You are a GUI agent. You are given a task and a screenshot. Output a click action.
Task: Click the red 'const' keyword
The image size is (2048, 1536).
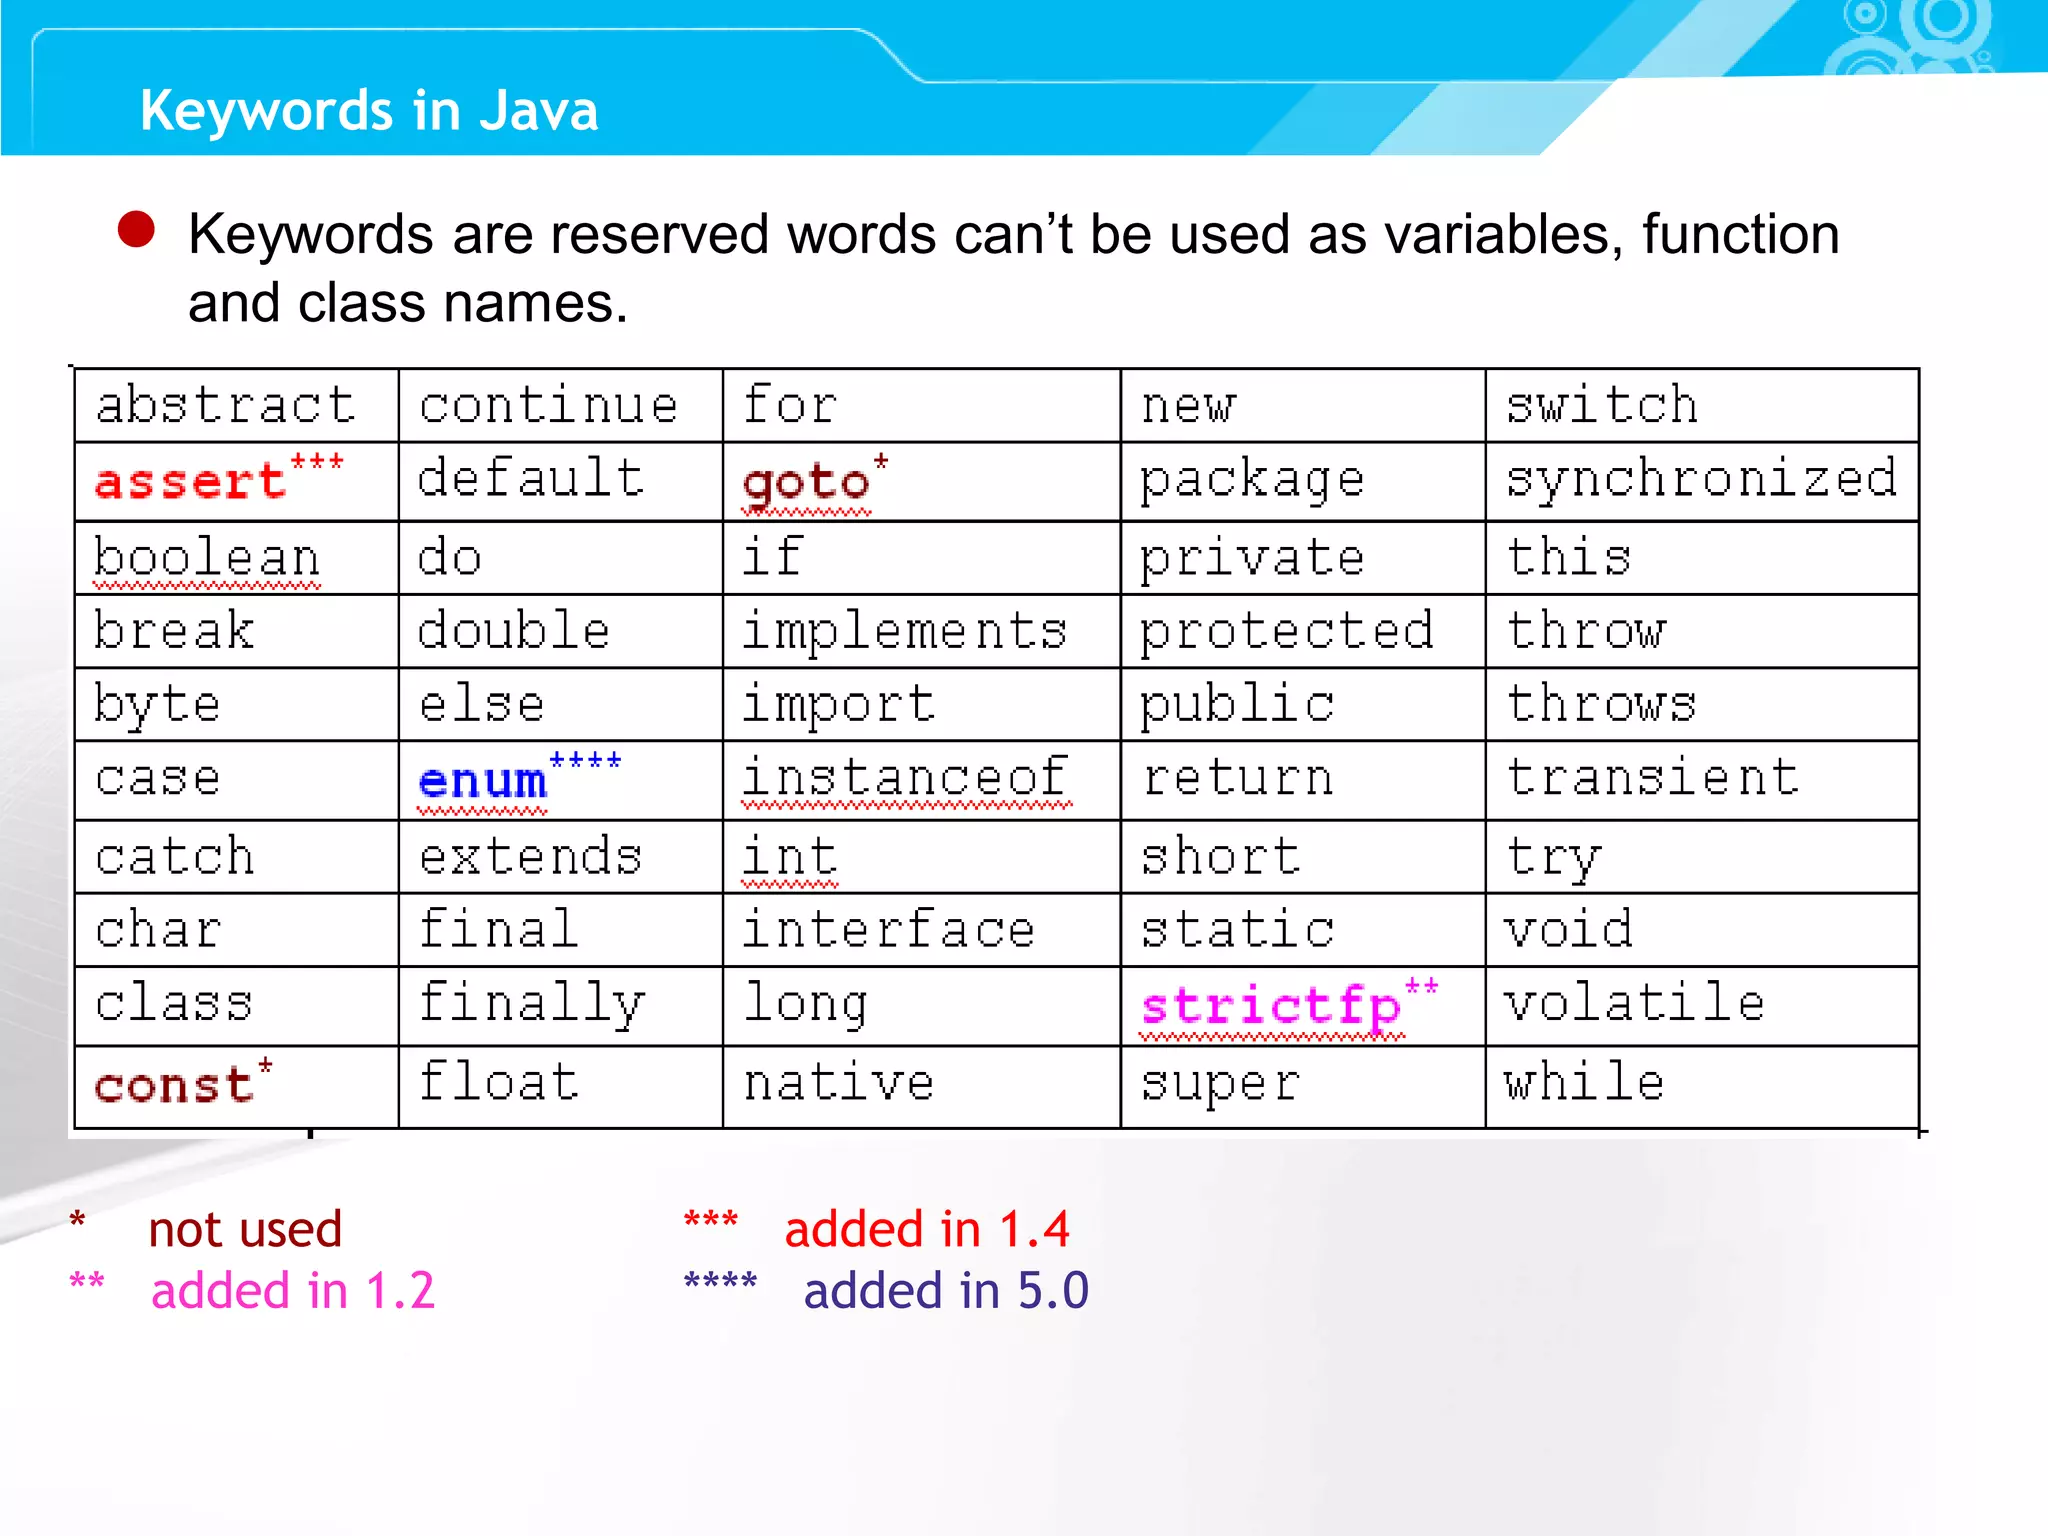[174, 1086]
